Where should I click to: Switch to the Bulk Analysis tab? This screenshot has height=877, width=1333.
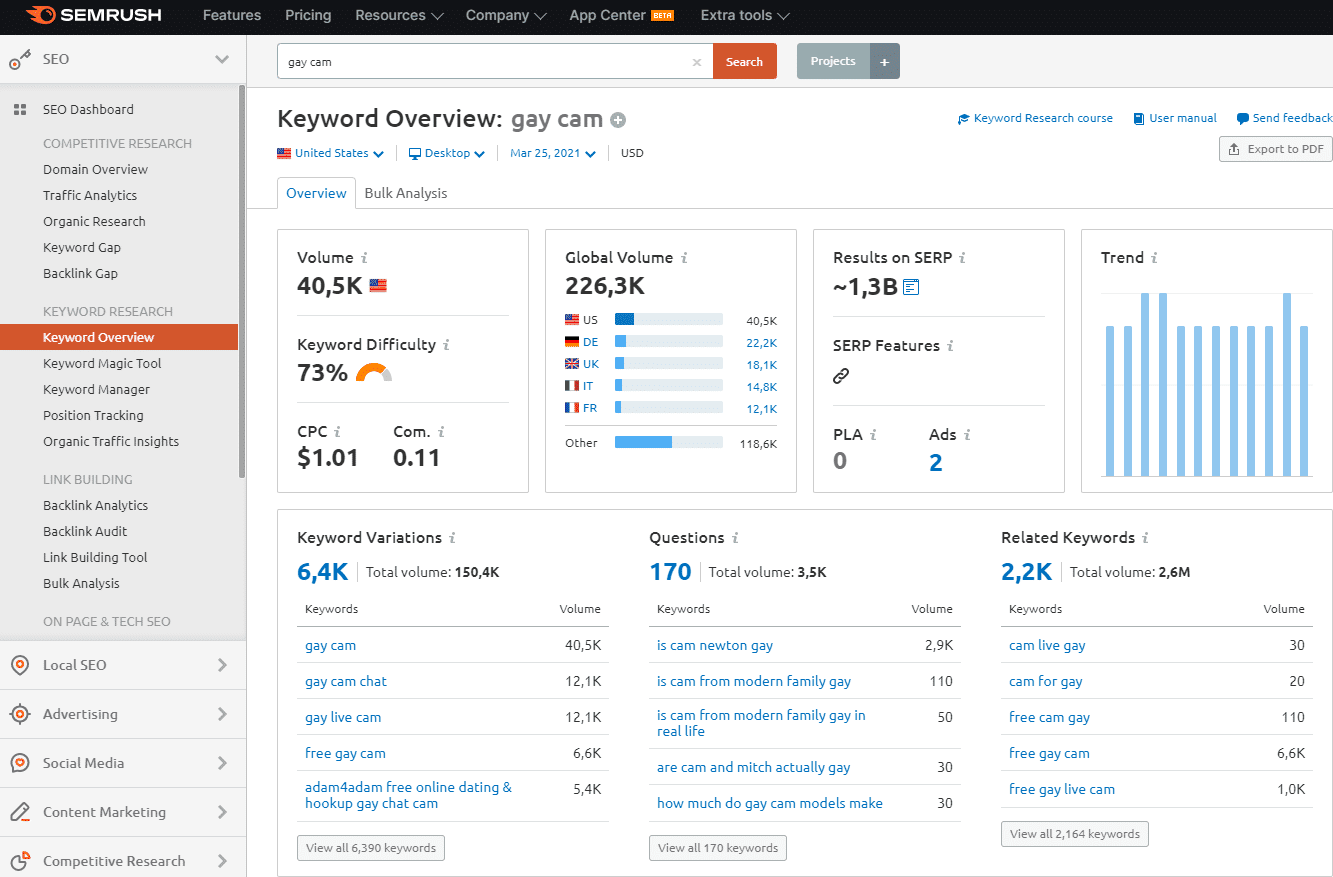point(405,193)
